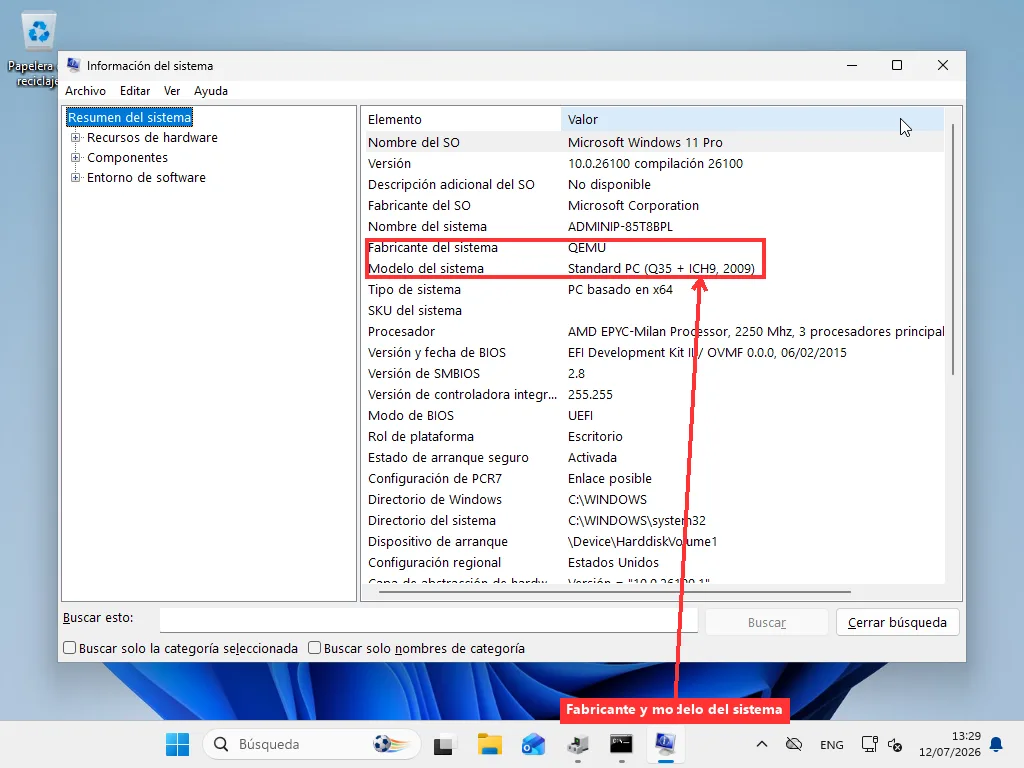Select the Nombre del SO row
1024x768 pixels.
click(x=653, y=142)
